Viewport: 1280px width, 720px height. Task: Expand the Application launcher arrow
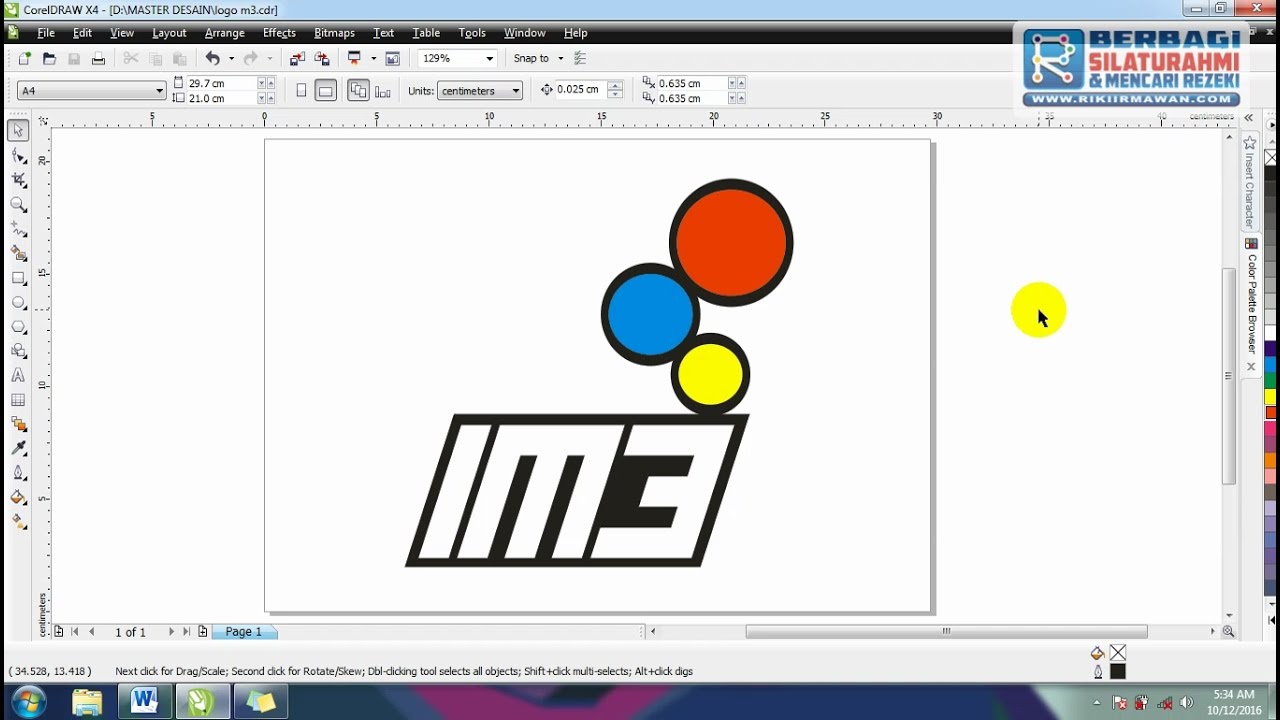(x=373, y=59)
